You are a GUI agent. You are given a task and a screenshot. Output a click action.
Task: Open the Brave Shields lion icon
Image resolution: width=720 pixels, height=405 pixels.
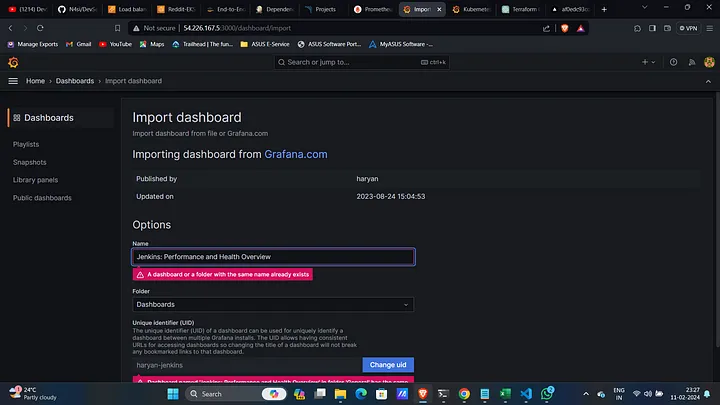pyautogui.click(x=565, y=28)
